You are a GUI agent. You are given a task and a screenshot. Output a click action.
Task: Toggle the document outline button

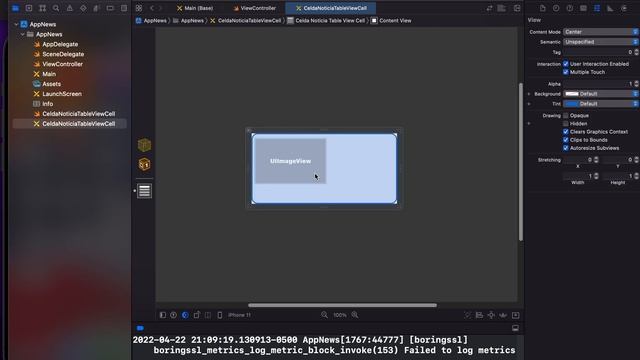[162, 315]
